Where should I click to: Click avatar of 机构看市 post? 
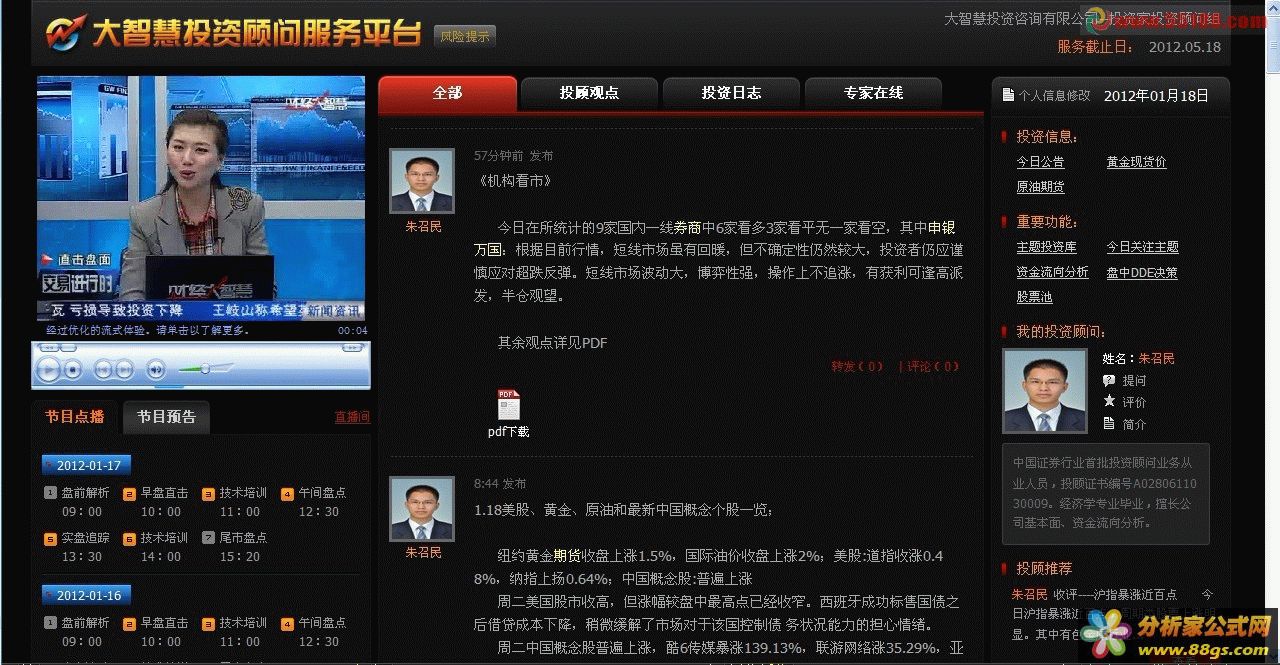pyautogui.click(x=422, y=181)
